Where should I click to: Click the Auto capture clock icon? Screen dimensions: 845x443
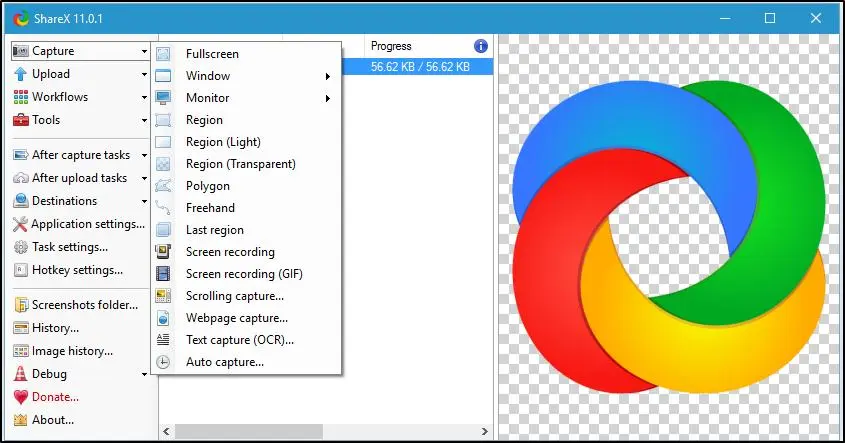click(163, 362)
